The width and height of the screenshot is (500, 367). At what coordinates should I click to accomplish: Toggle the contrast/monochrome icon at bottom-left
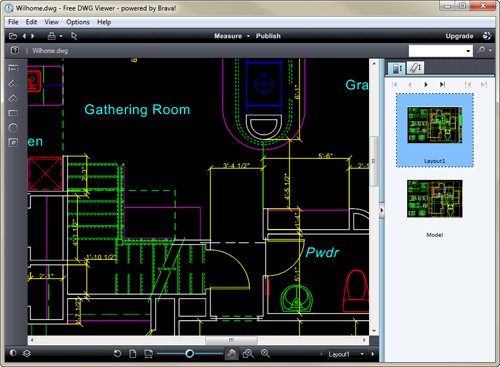tap(13, 353)
